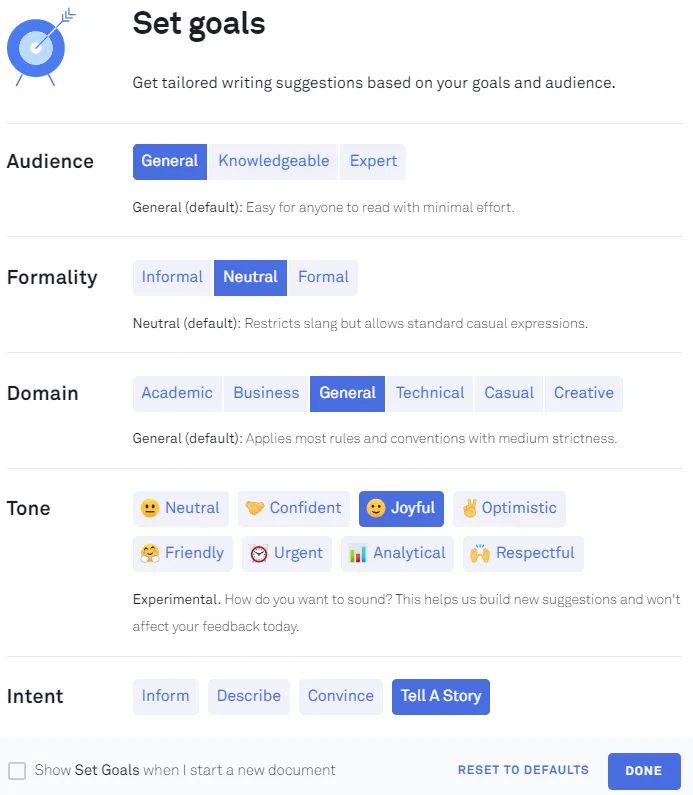This screenshot has width=693, height=795.
Task: Switch formality to Formal
Action: click(323, 277)
